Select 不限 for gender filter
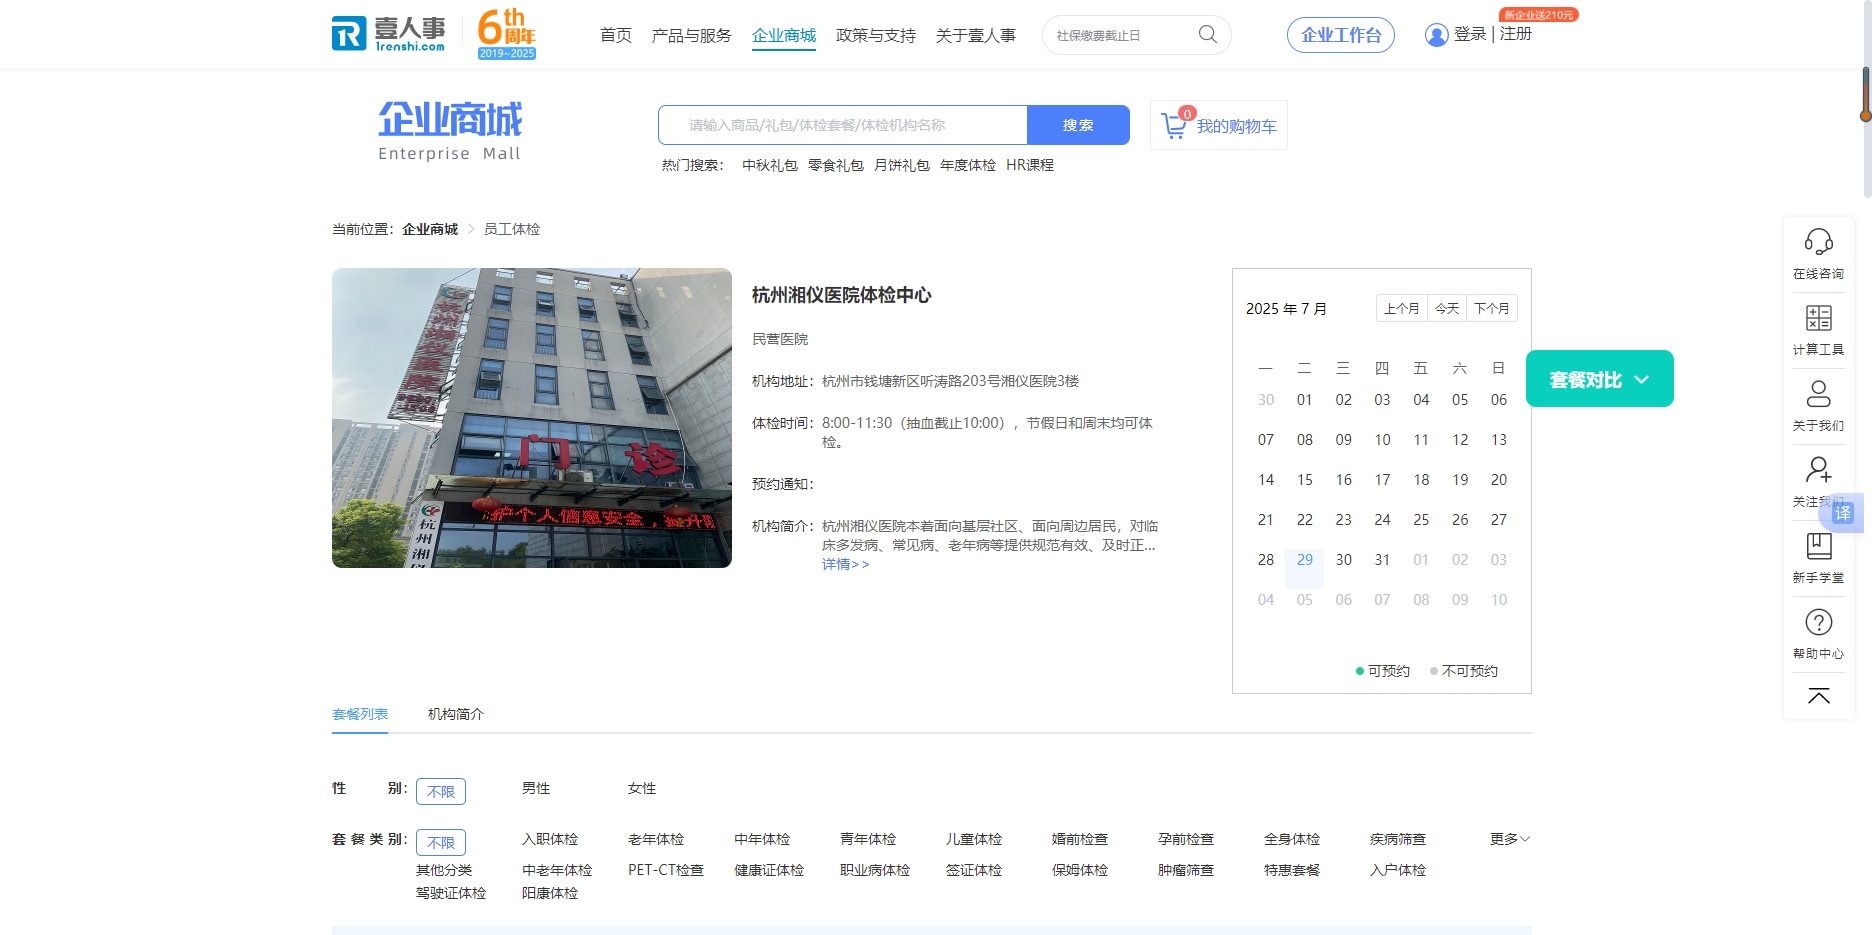Screen dimensions: 1872x935 [441, 791]
